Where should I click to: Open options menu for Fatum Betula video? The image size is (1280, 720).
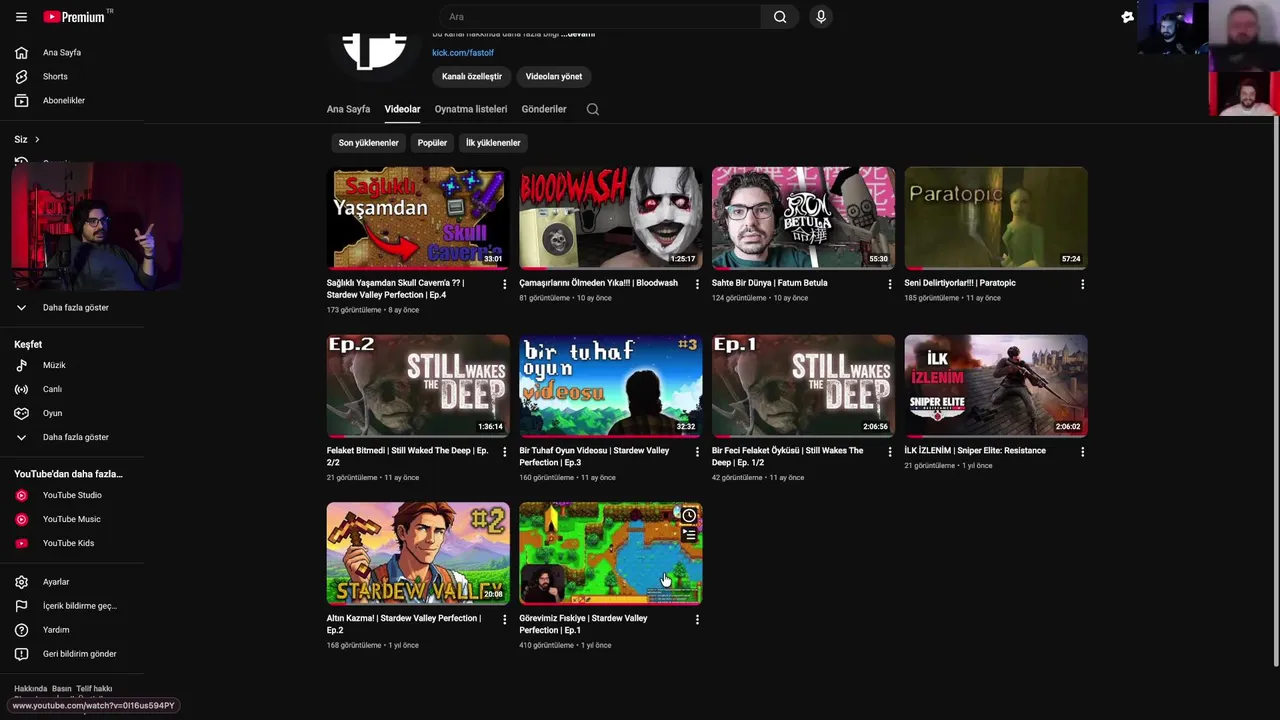pyautogui.click(x=890, y=284)
